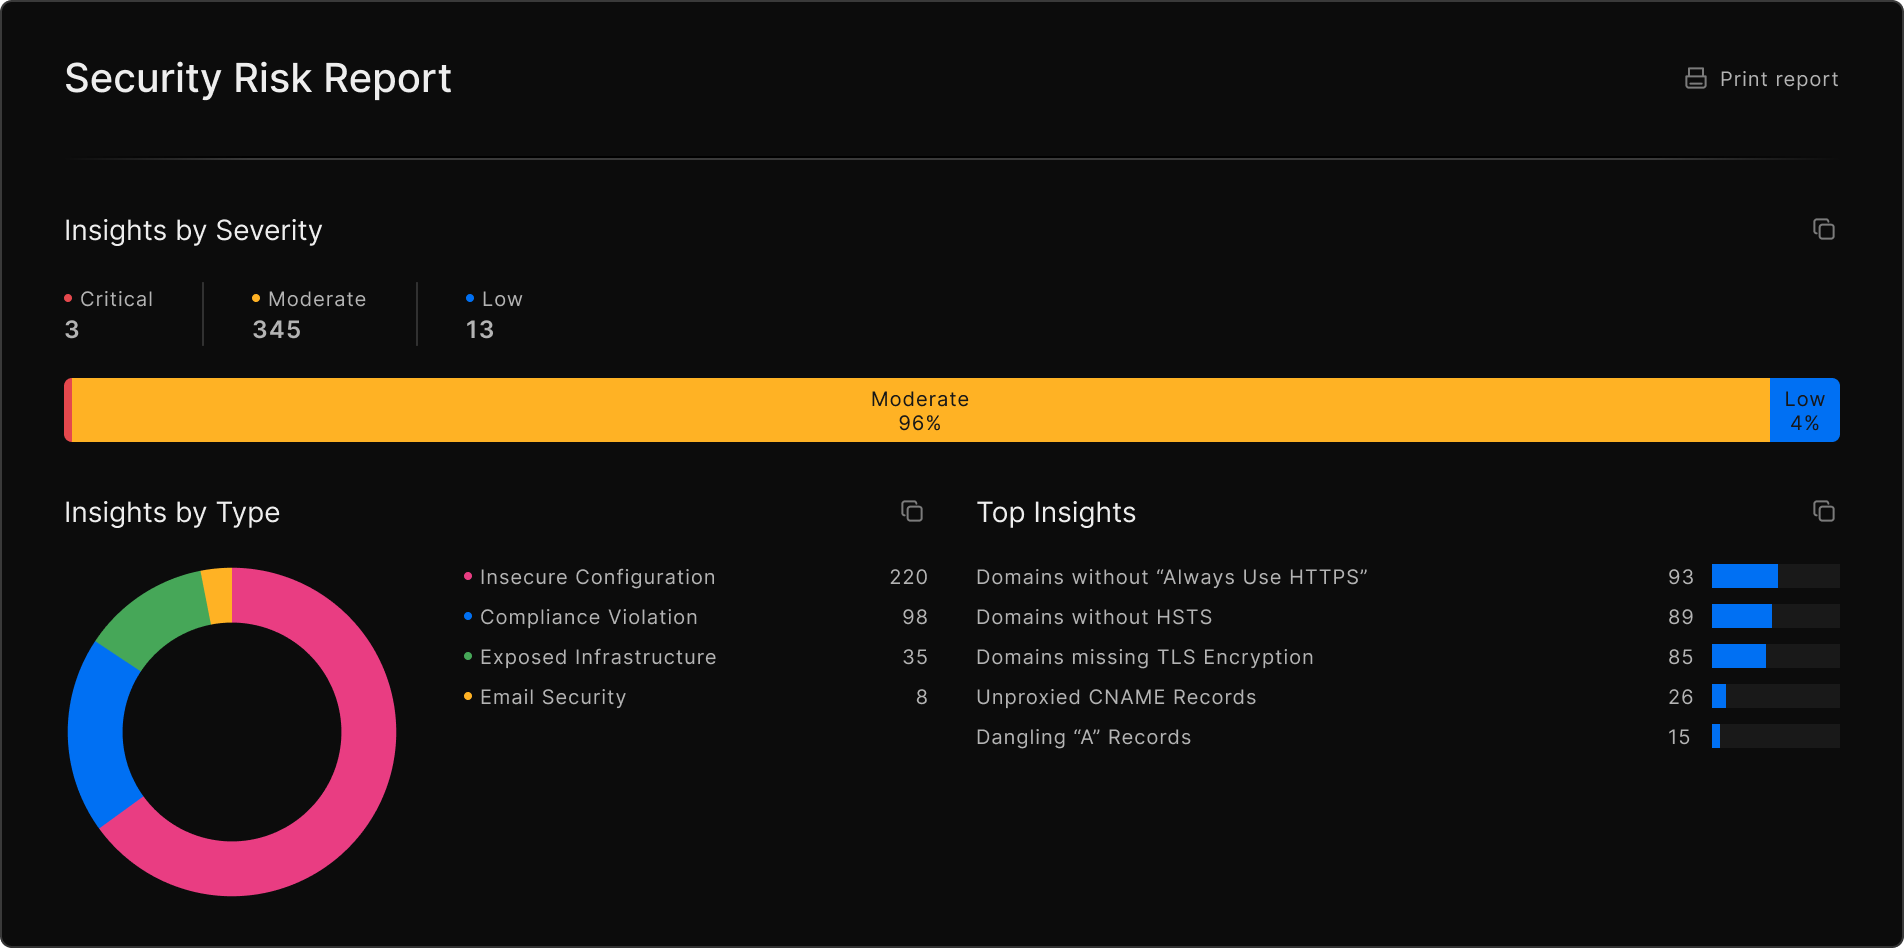Select Exposed Infrastructure legend entry
This screenshot has width=1904, height=948.
pyautogui.click(x=597, y=657)
